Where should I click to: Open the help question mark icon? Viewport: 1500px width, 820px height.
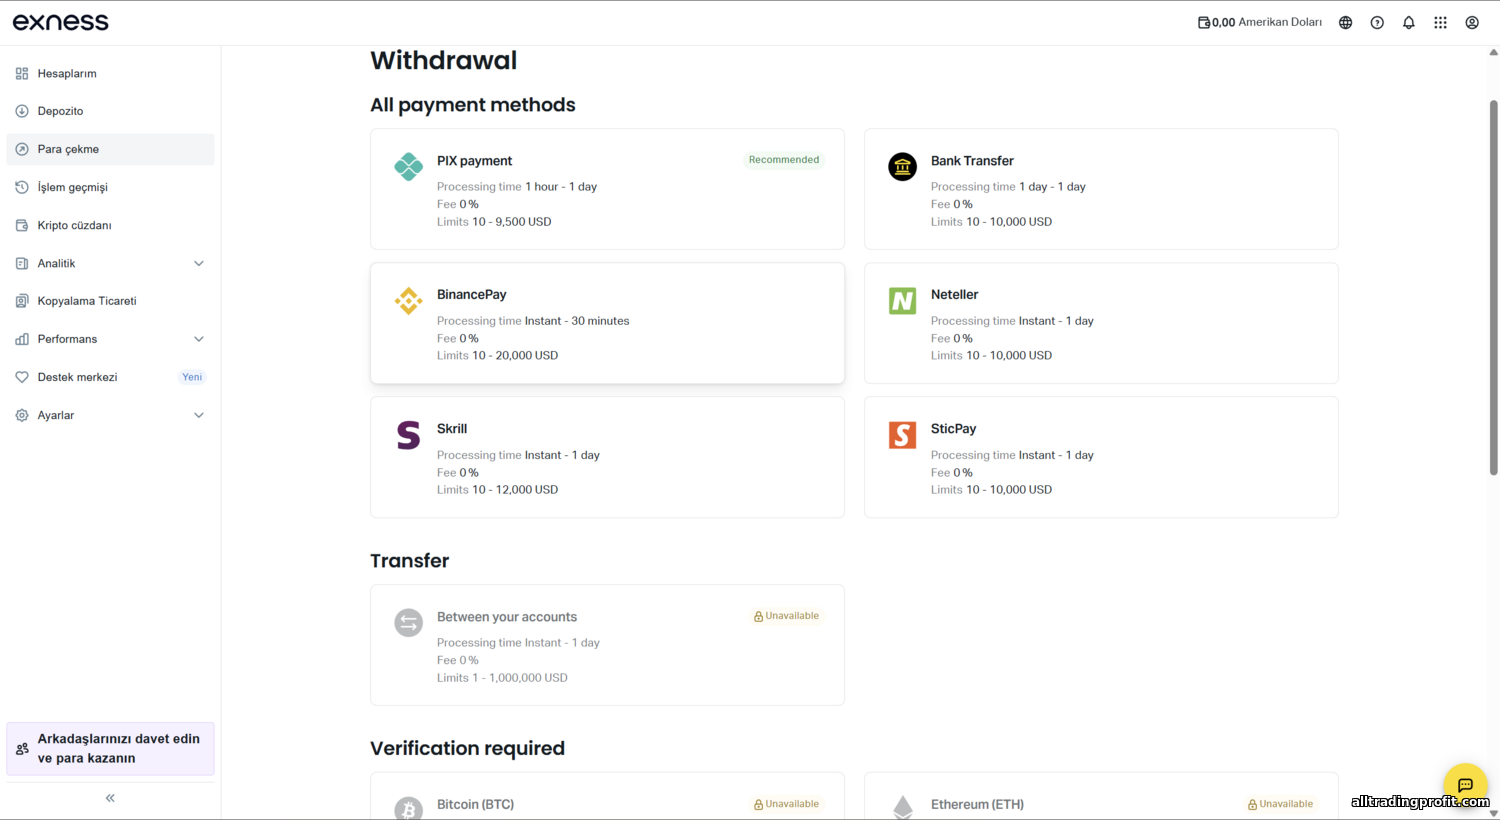tap(1377, 23)
